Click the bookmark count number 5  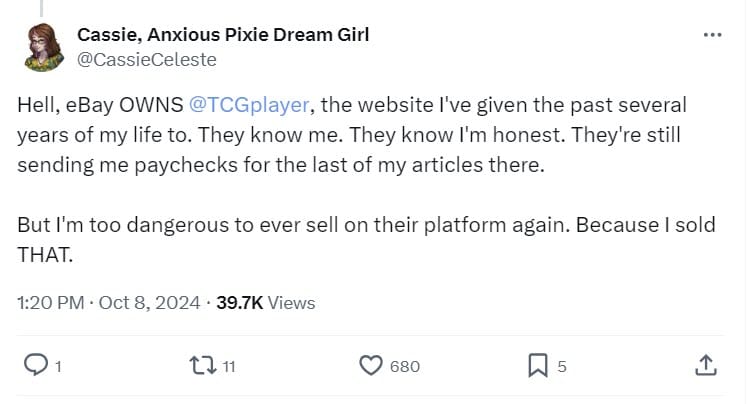click(x=562, y=367)
